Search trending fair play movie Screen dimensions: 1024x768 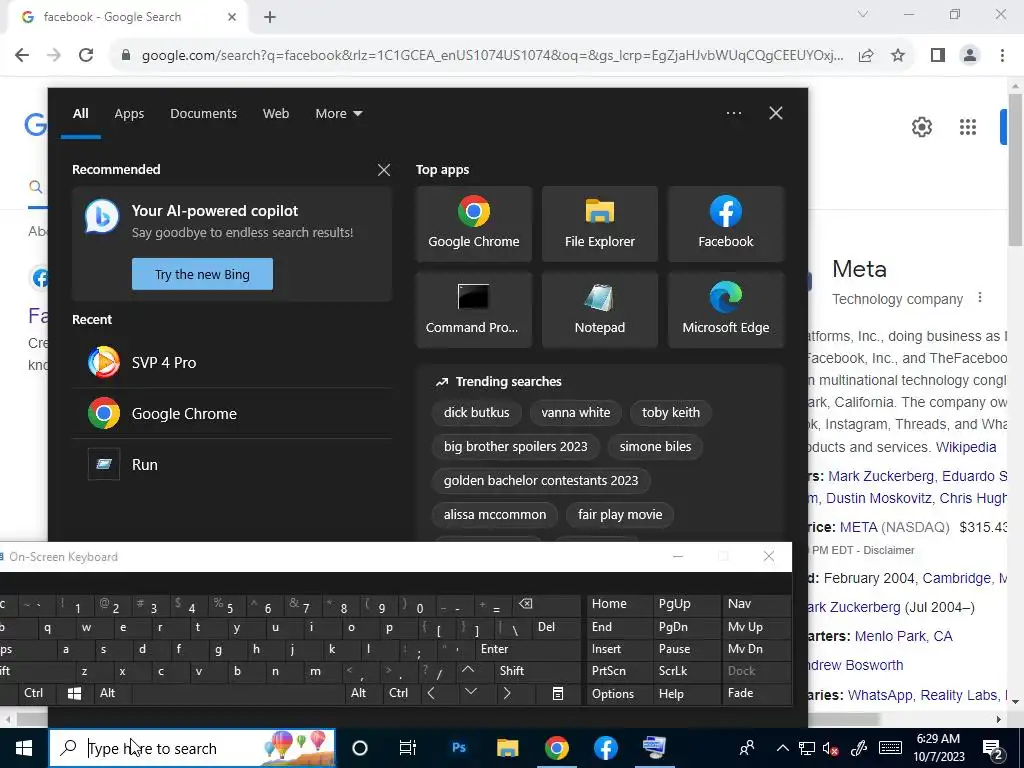click(x=620, y=515)
